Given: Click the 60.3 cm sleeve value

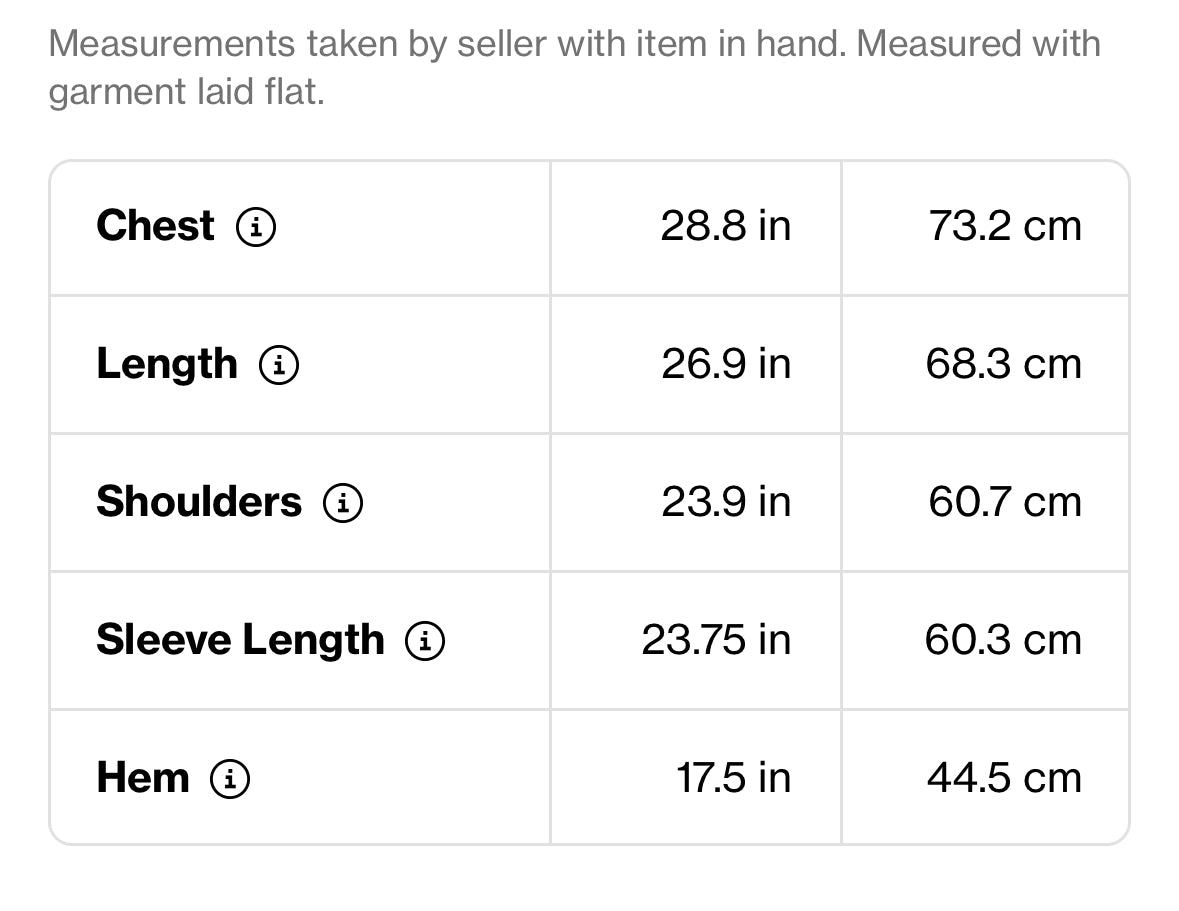Looking at the screenshot, I should (x=1004, y=640).
